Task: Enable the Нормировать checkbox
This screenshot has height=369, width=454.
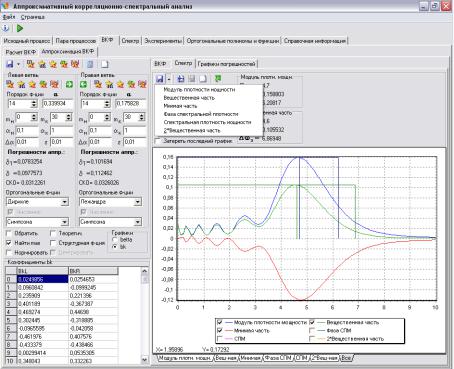Action: [9, 252]
